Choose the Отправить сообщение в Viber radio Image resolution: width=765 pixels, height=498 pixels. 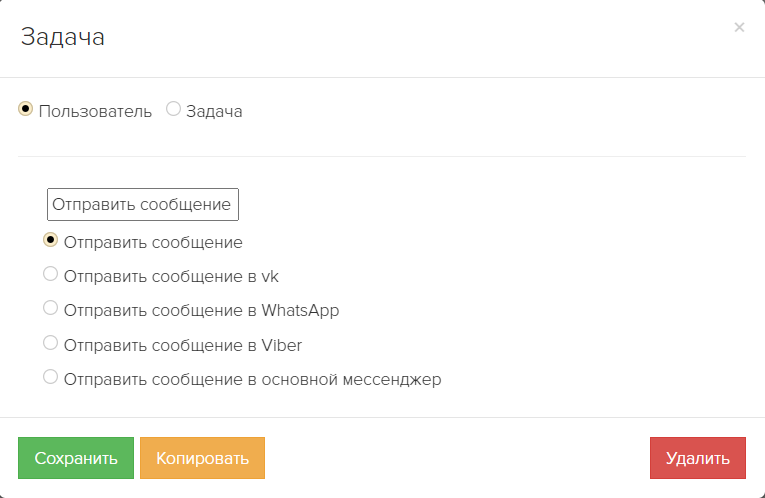coord(50,342)
